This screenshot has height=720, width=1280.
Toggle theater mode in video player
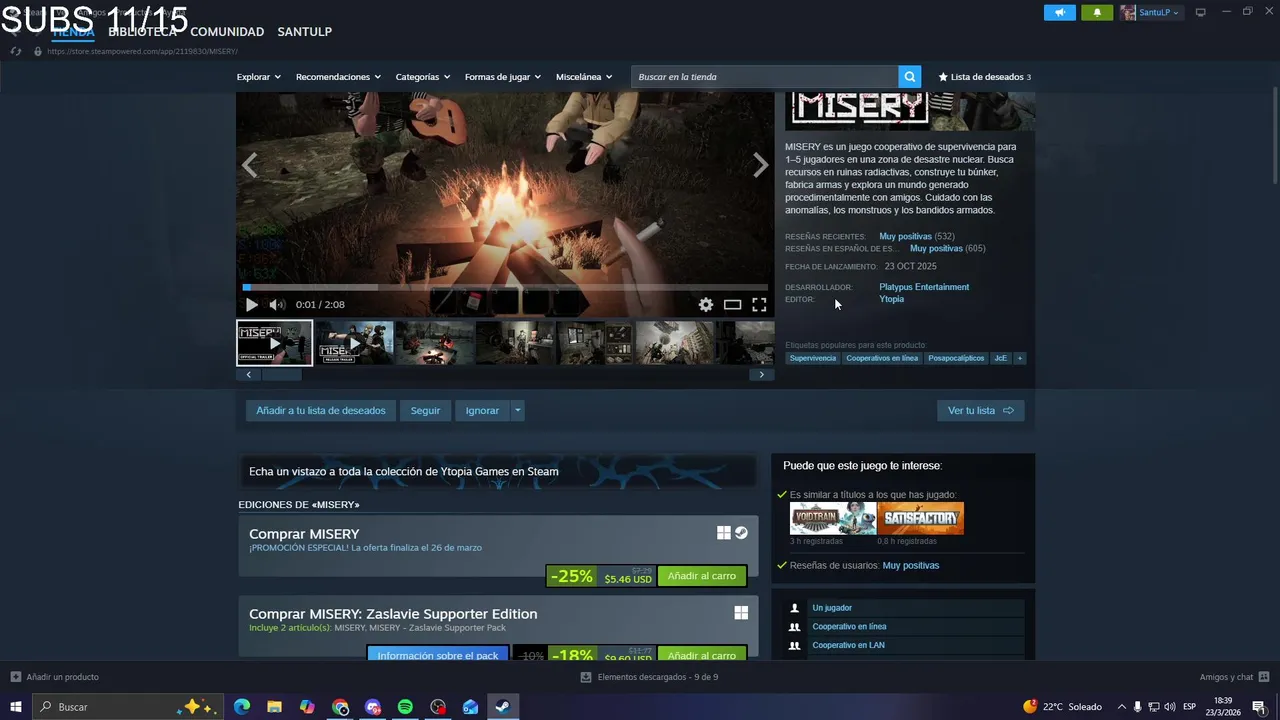click(733, 305)
